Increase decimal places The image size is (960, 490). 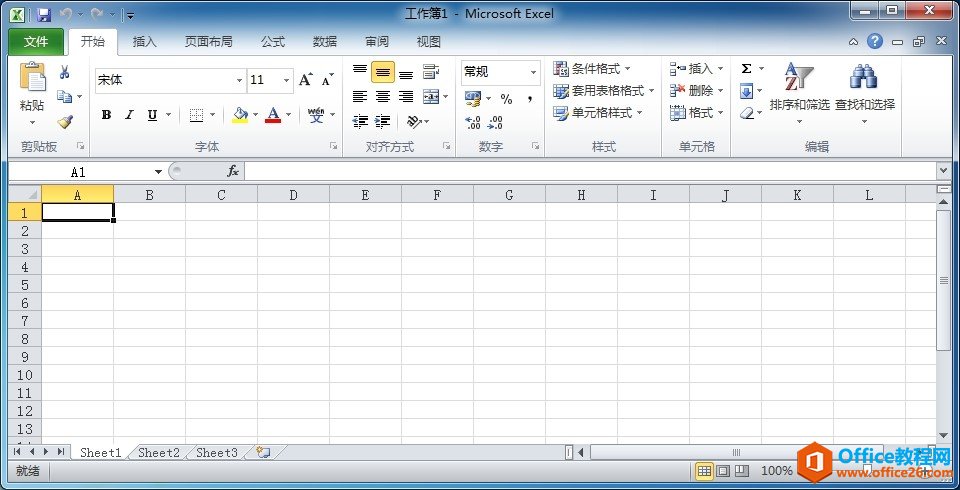473,122
